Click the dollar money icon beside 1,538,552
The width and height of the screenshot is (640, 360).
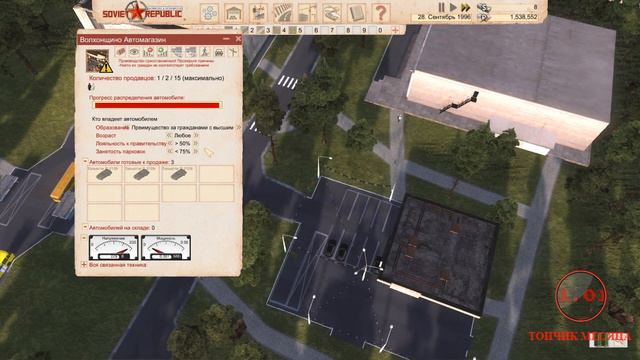point(484,17)
